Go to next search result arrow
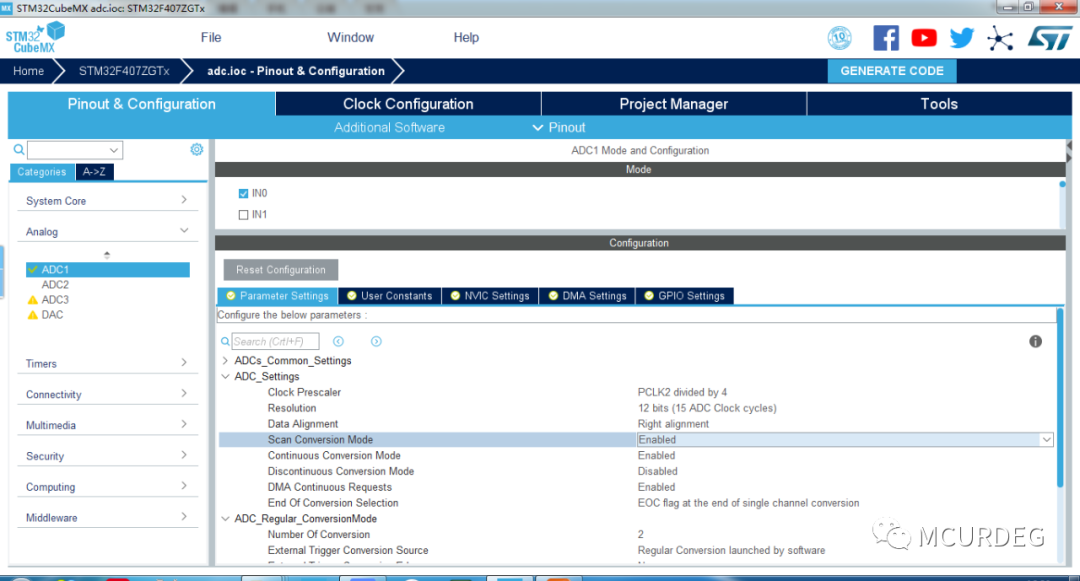1080x581 pixels. coord(376,341)
